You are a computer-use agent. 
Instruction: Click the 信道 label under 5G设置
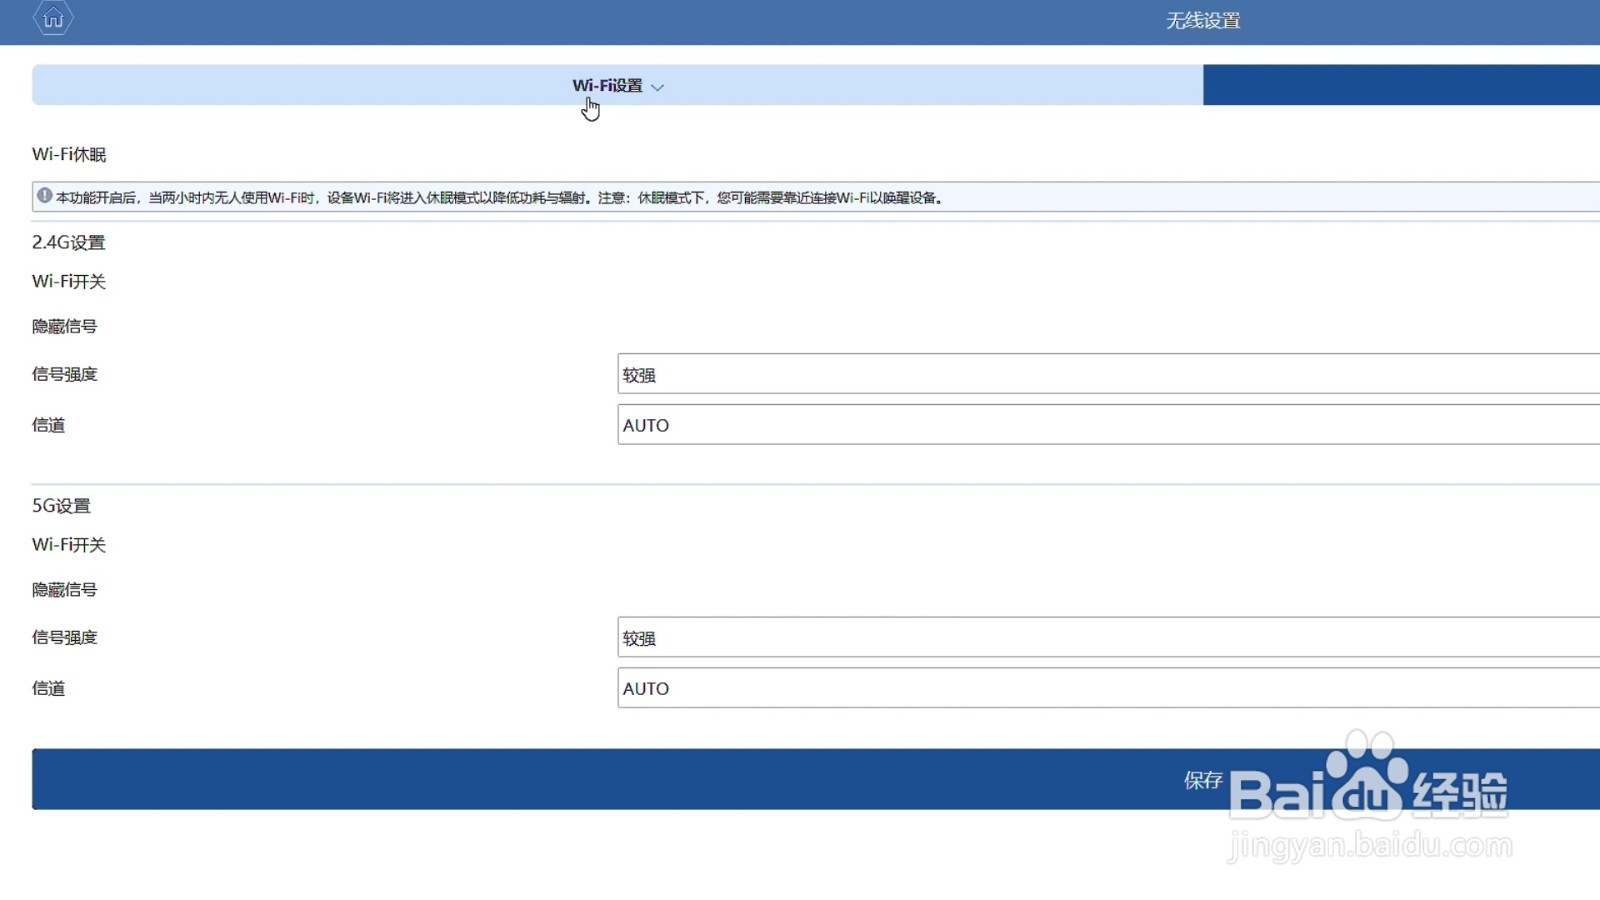coord(49,688)
